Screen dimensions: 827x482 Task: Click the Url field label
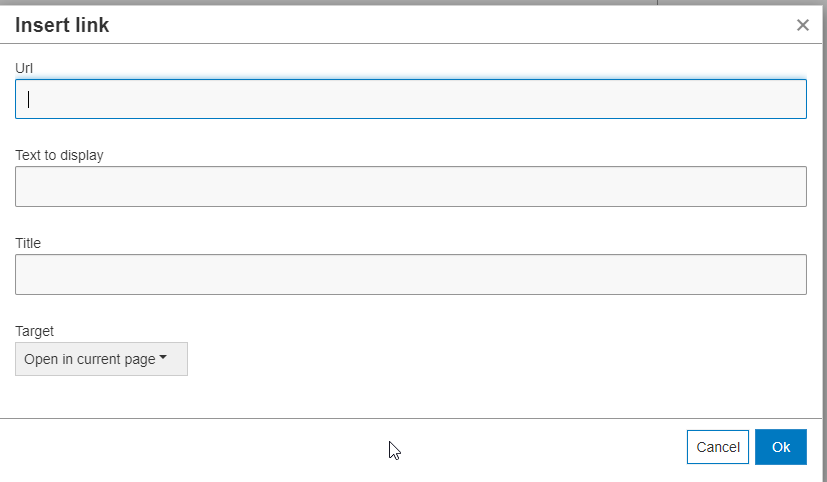pyautogui.click(x=25, y=67)
